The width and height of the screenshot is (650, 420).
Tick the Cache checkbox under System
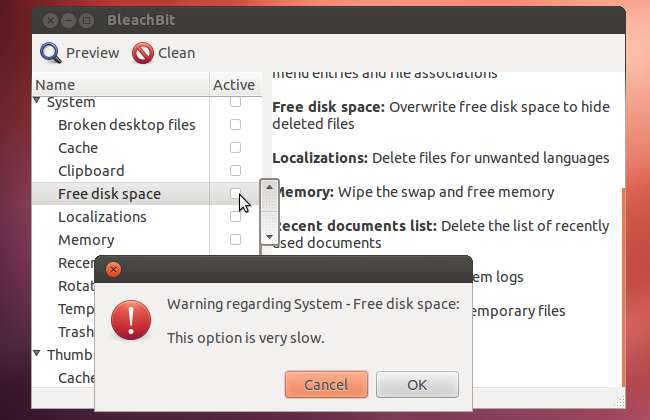(x=235, y=148)
